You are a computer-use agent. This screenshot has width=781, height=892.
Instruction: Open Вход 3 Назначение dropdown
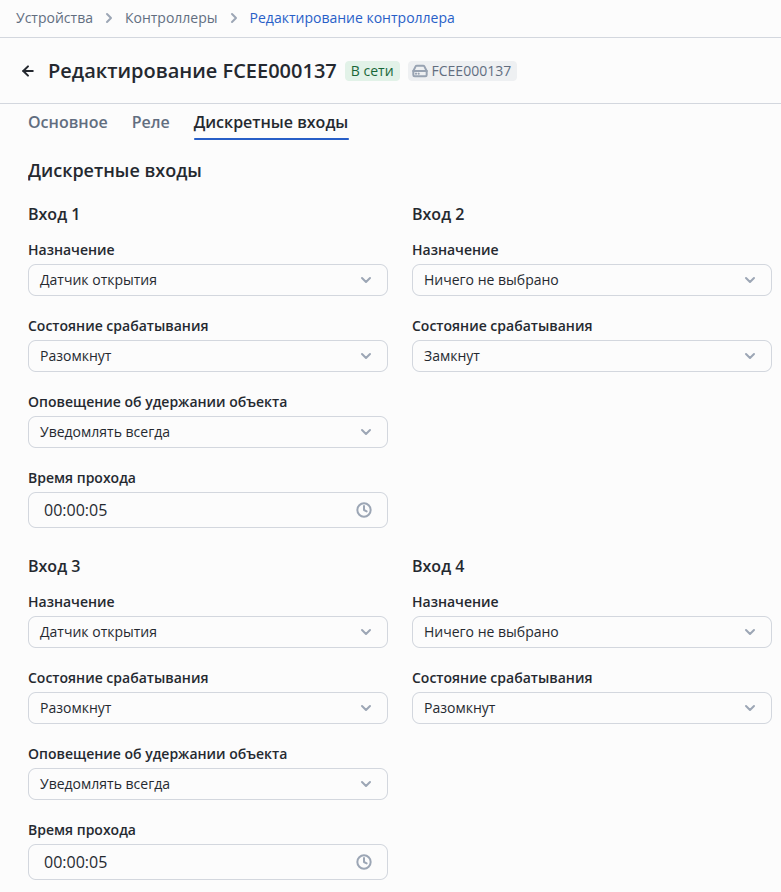208,632
